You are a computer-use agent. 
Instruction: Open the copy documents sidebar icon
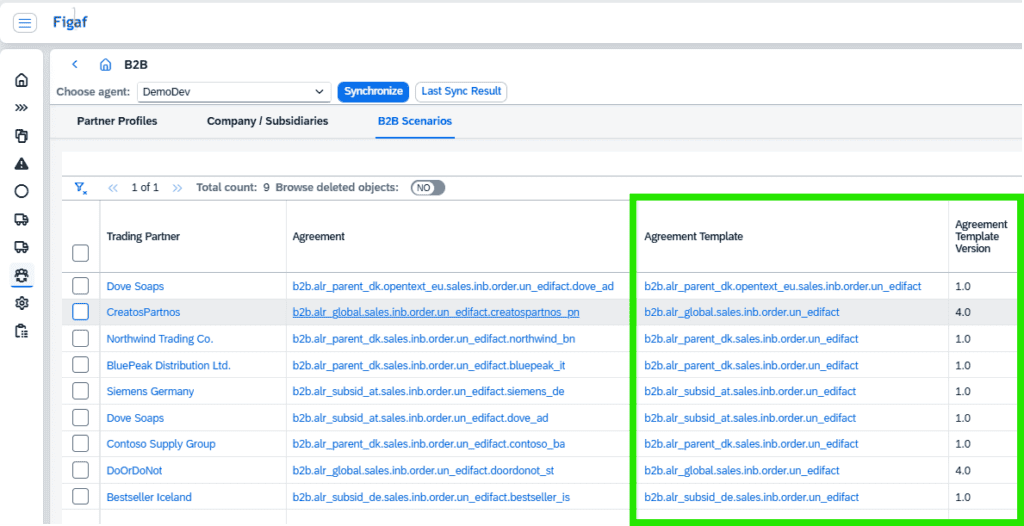point(22,136)
